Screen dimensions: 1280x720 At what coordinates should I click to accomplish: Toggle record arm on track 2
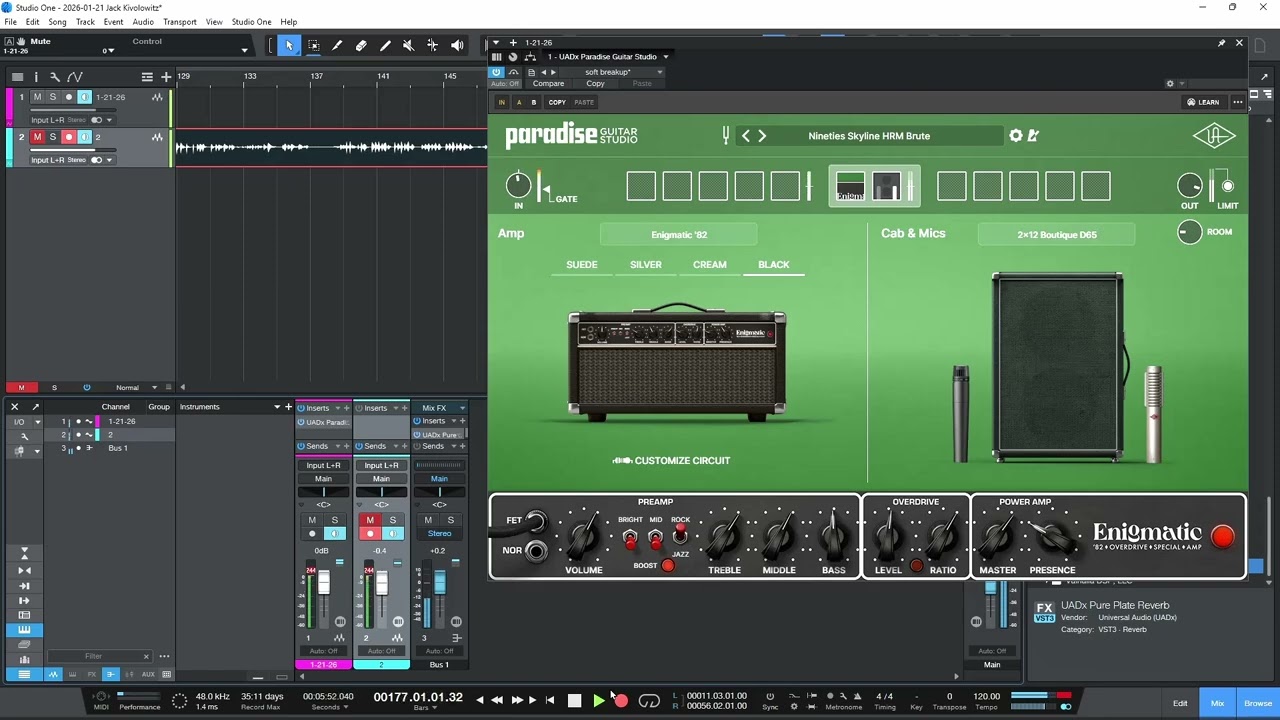69,137
